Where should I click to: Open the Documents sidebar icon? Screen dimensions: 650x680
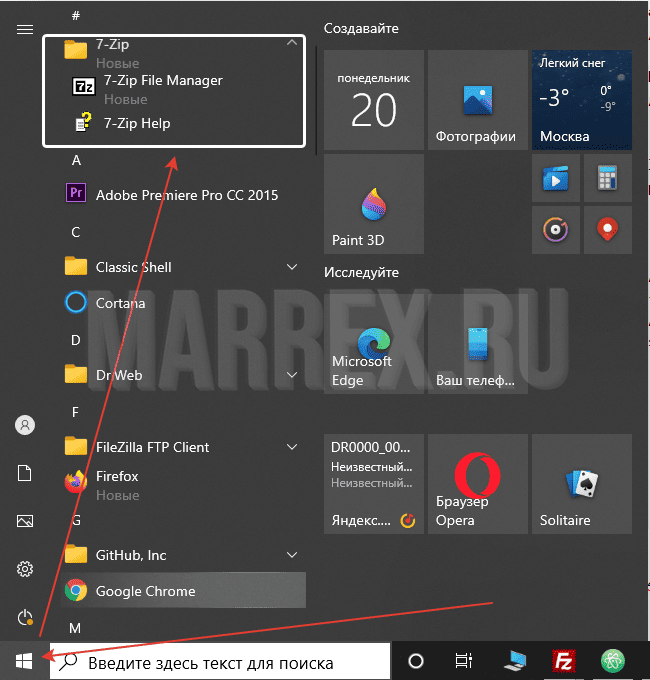click(25, 473)
